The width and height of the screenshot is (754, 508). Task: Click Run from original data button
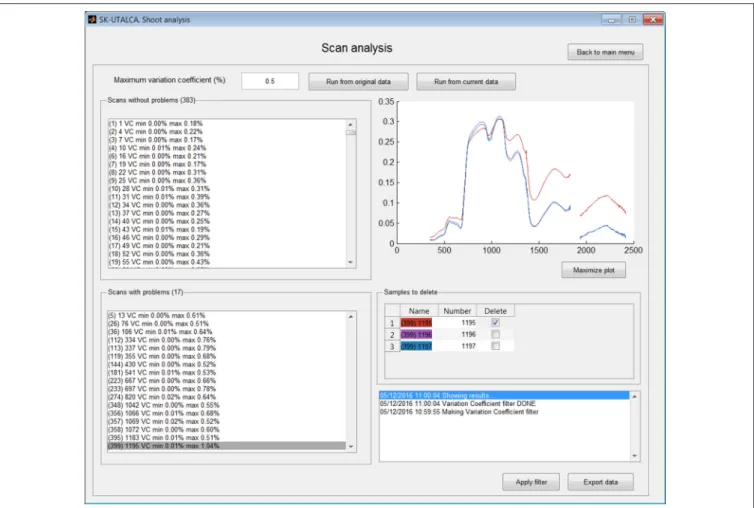pyautogui.click(x=358, y=82)
